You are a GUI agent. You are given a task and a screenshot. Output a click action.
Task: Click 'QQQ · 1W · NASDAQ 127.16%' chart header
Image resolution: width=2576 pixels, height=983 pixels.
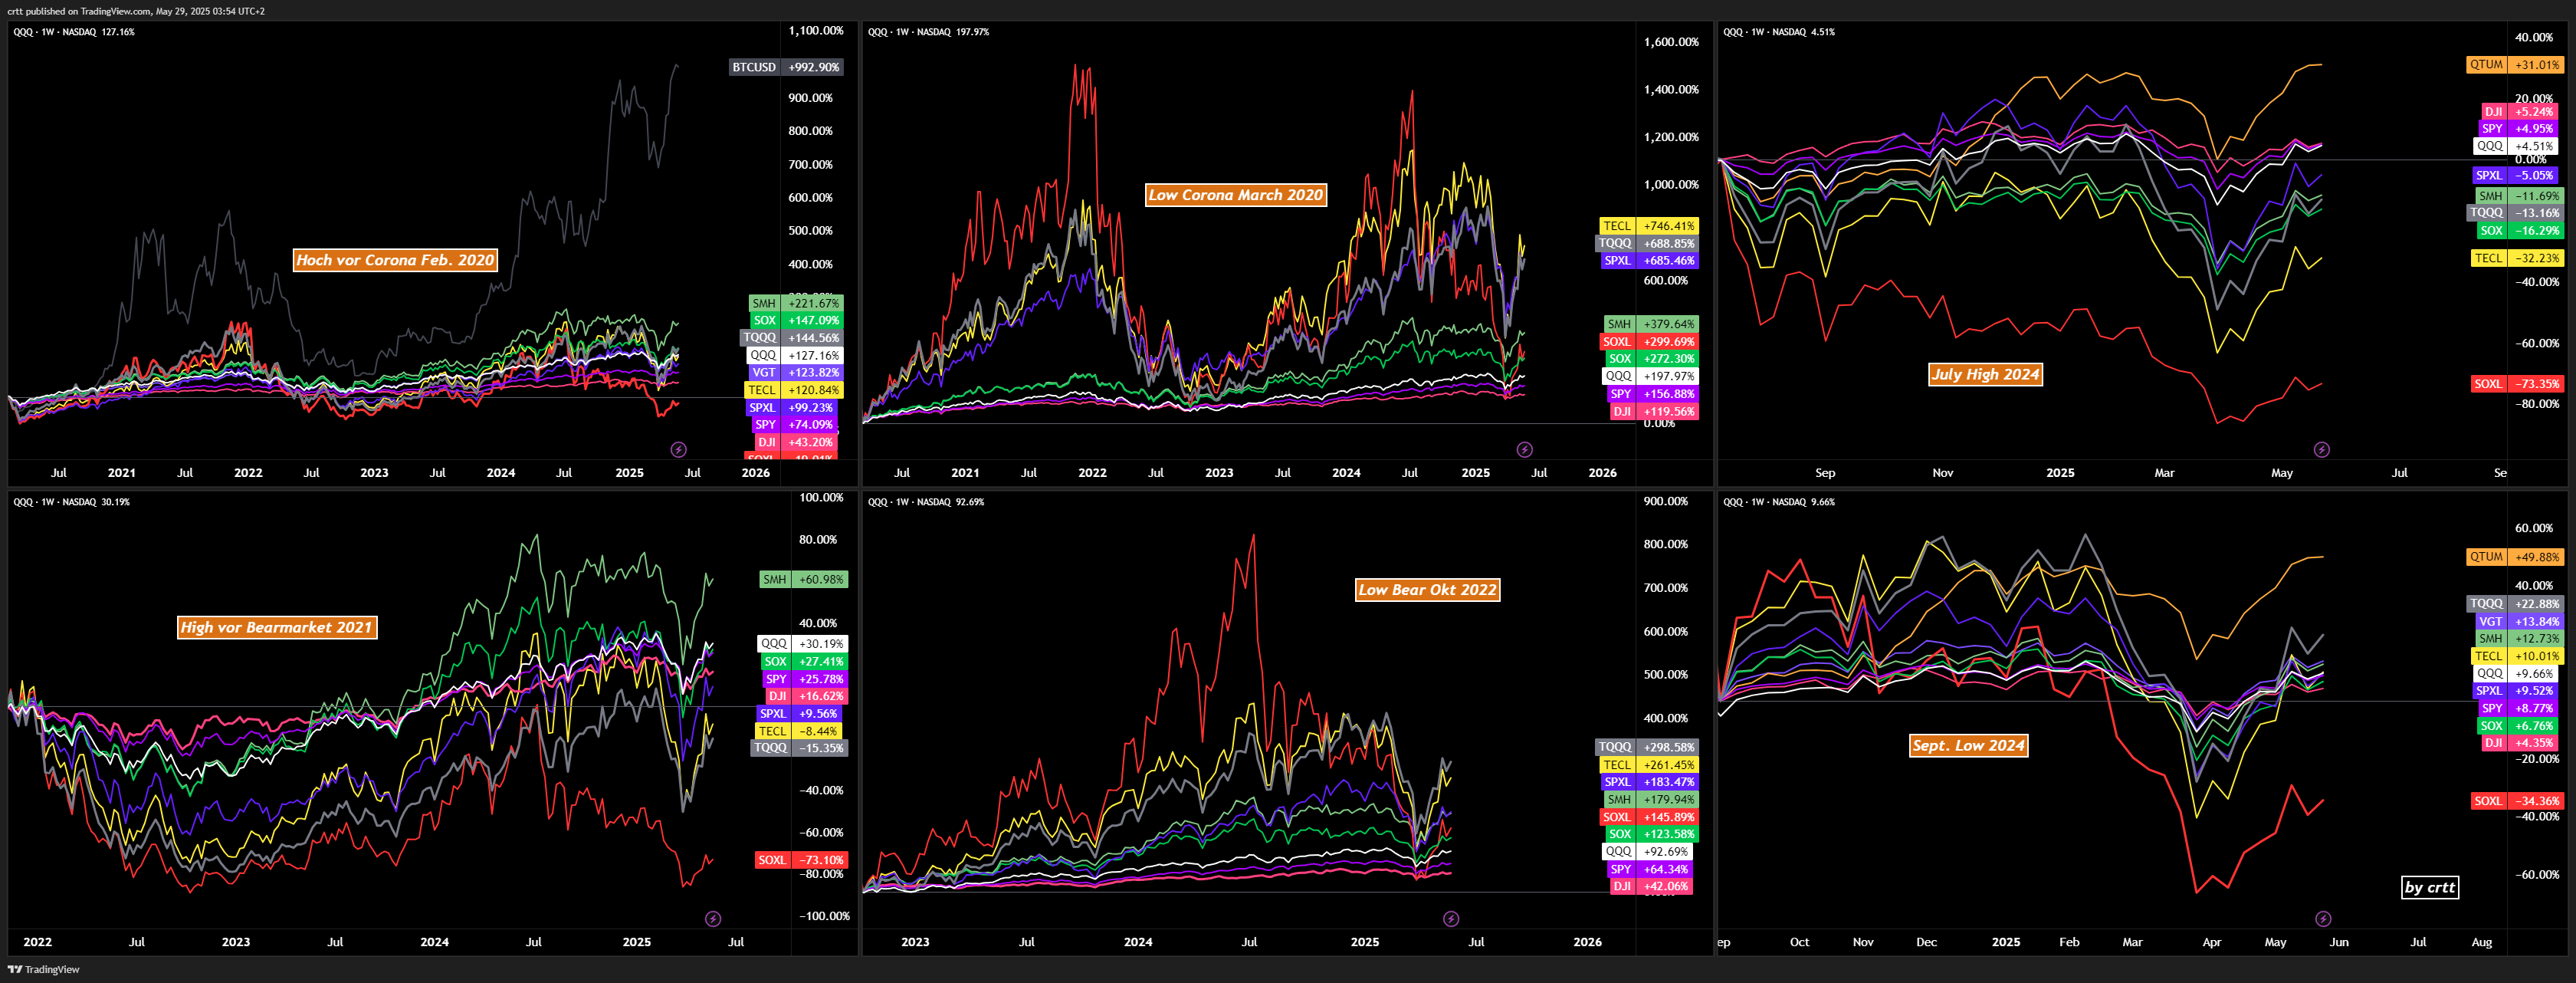pyautogui.click(x=74, y=32)
